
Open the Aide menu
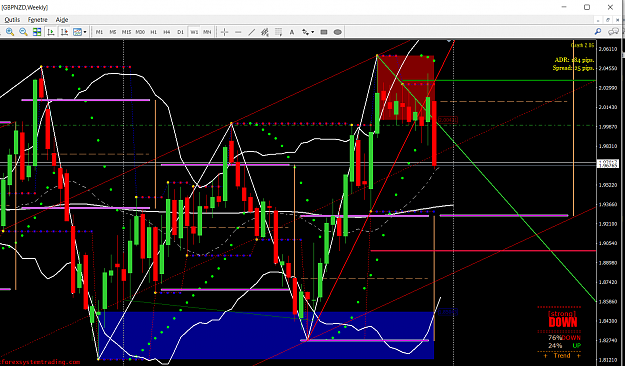62,20
